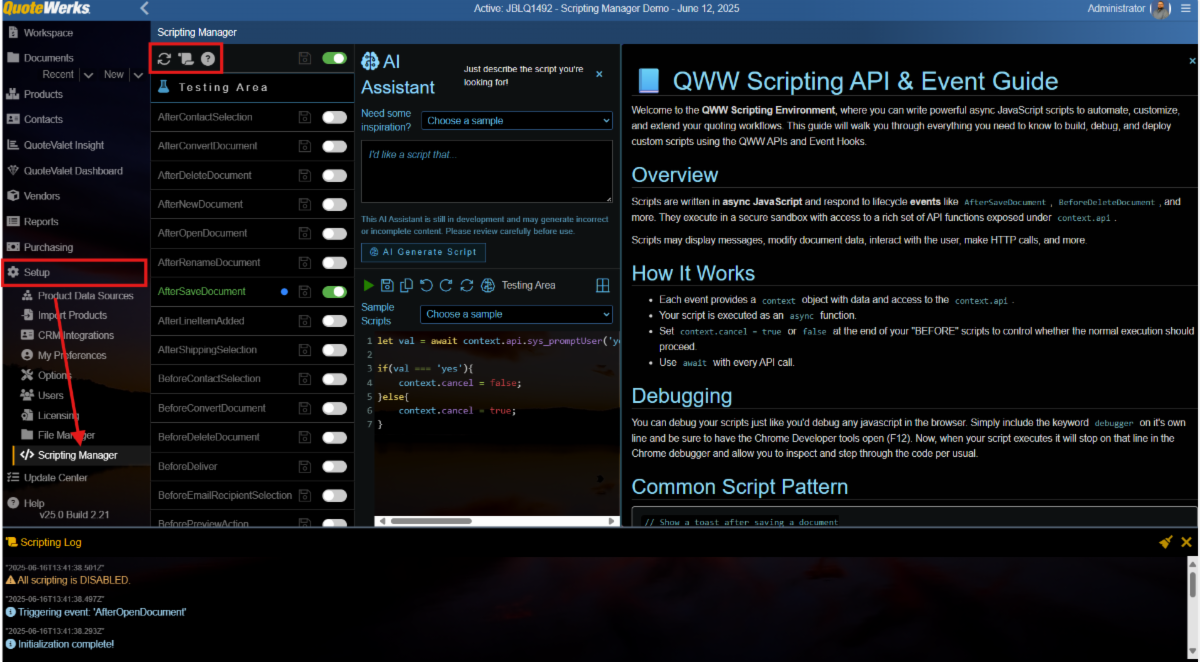Select the BeforeDeleteDocument event script
1200x662 pixels.
(208, 437)
